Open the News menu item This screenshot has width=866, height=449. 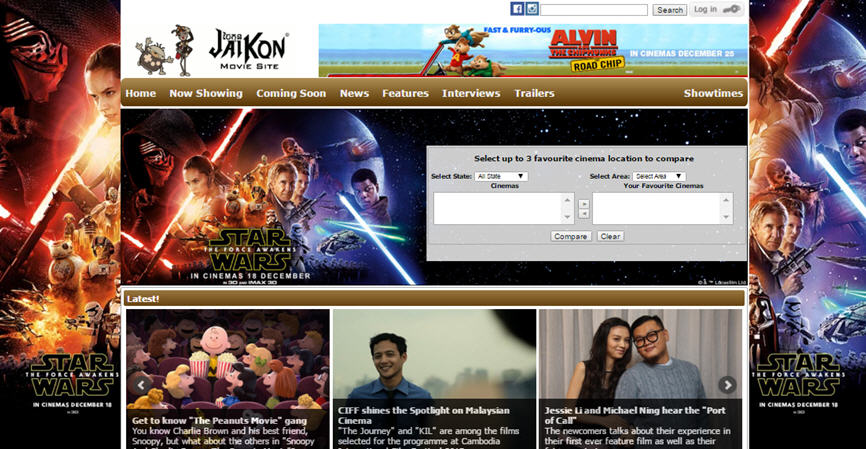click(x=354, y=93)
